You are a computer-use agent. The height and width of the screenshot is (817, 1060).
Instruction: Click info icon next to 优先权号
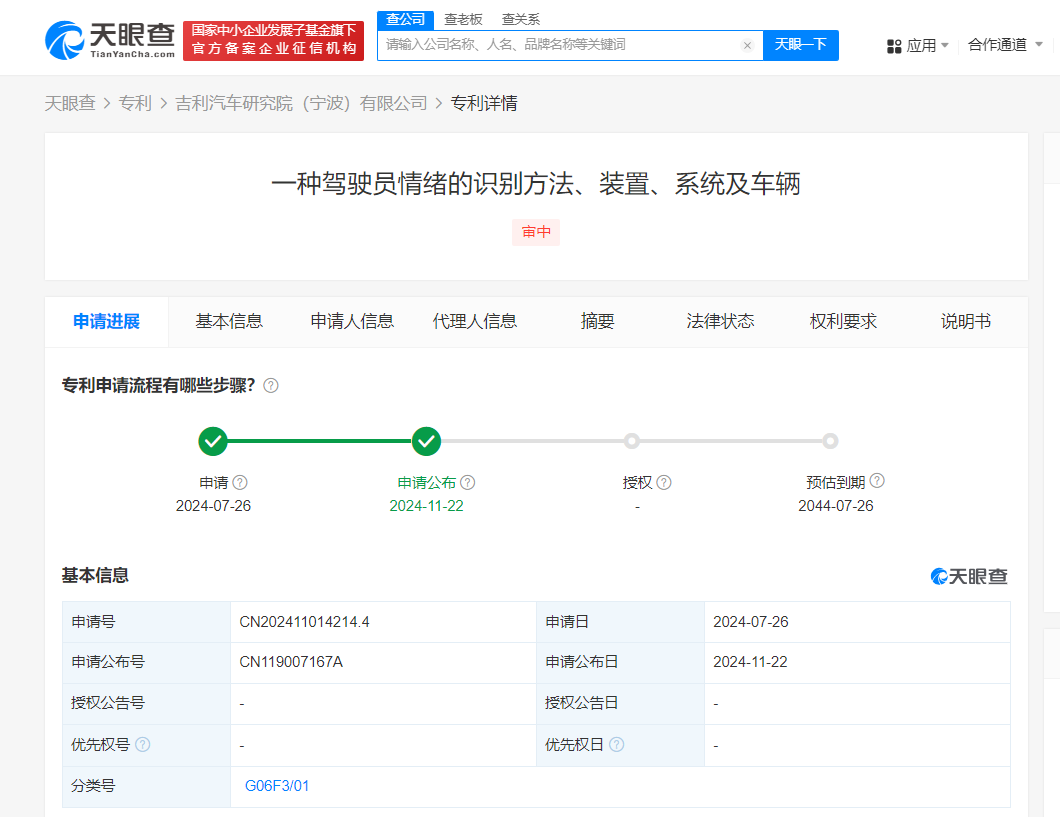(x=143, y=745)
